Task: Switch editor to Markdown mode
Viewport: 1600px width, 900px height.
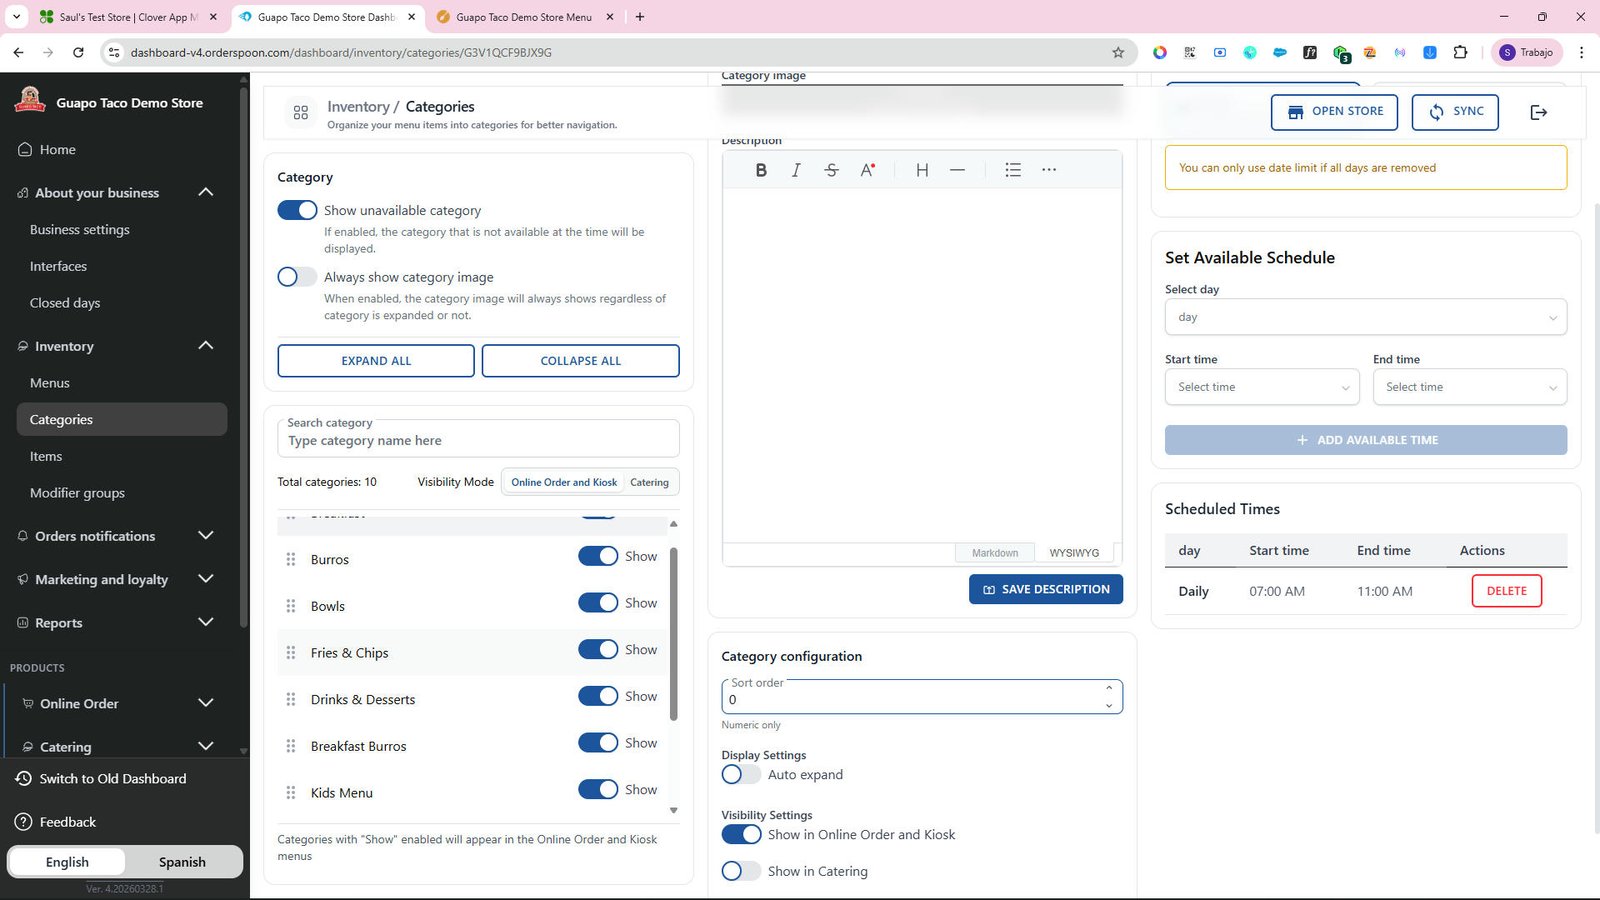Action: point(995,553)
